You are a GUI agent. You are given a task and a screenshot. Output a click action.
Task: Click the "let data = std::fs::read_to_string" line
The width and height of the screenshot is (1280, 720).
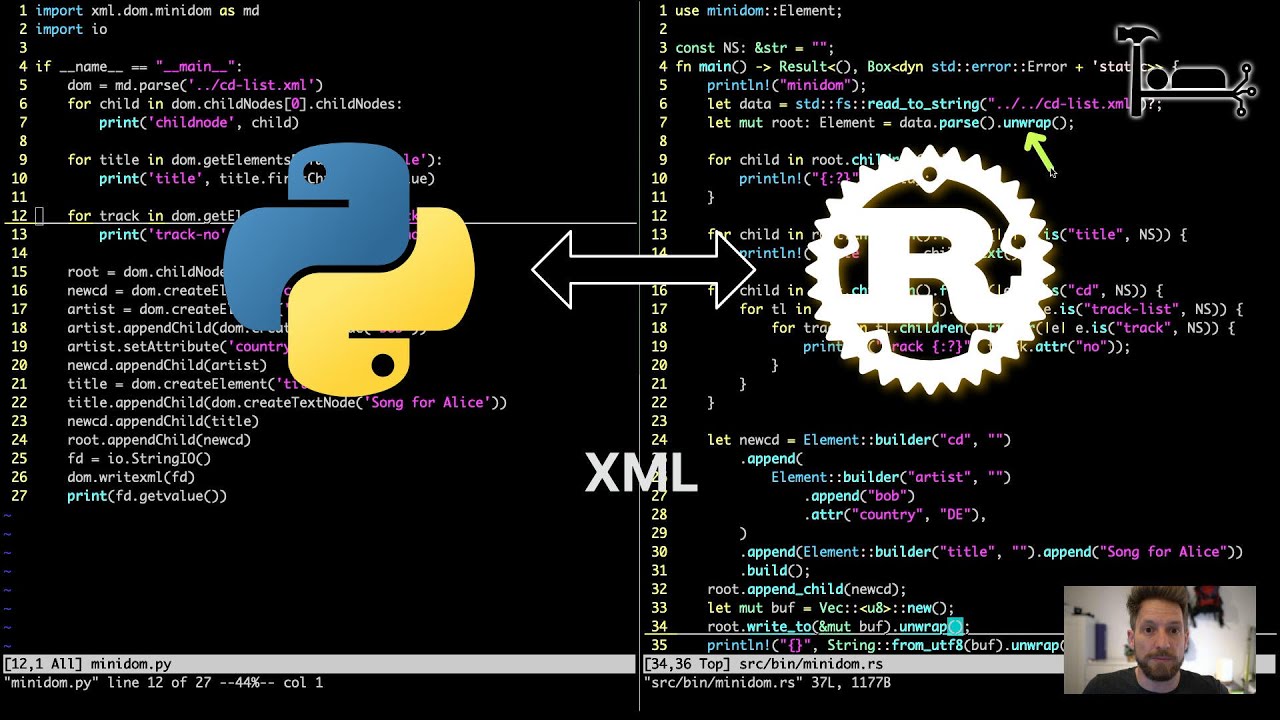coord(935,104)
